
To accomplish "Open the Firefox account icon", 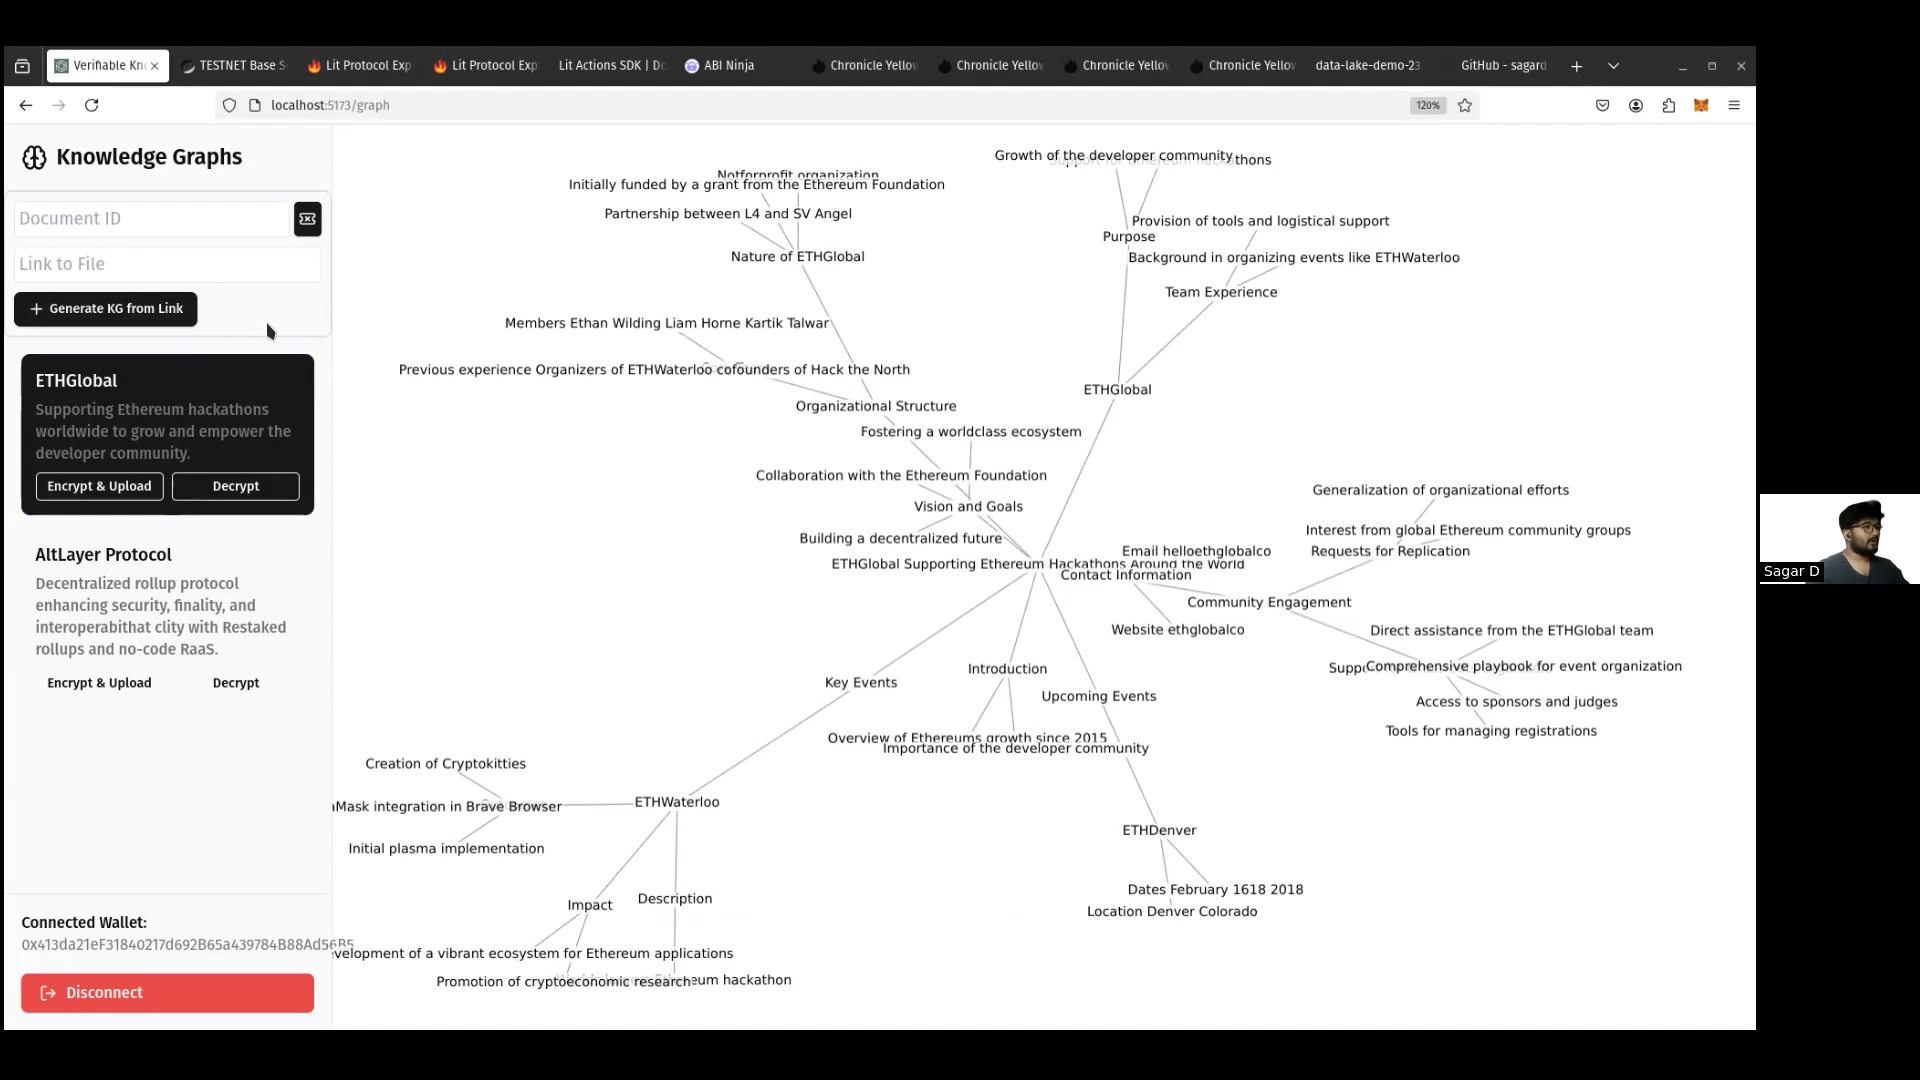I will tap(1636, 105).
